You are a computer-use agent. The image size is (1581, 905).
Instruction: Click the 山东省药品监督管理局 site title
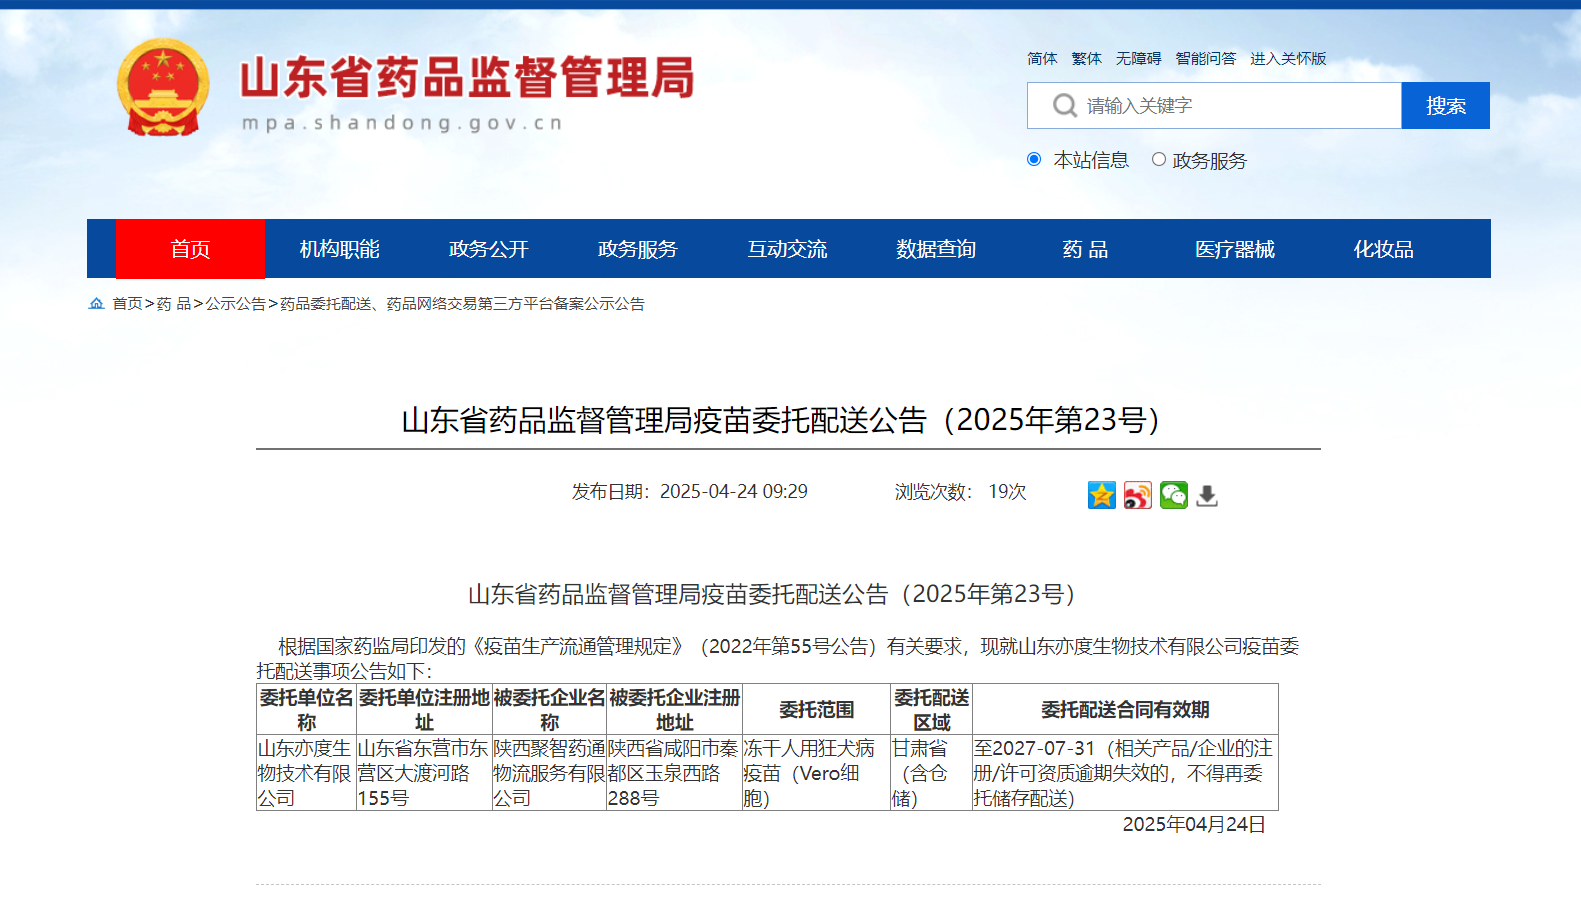point(467,77)
